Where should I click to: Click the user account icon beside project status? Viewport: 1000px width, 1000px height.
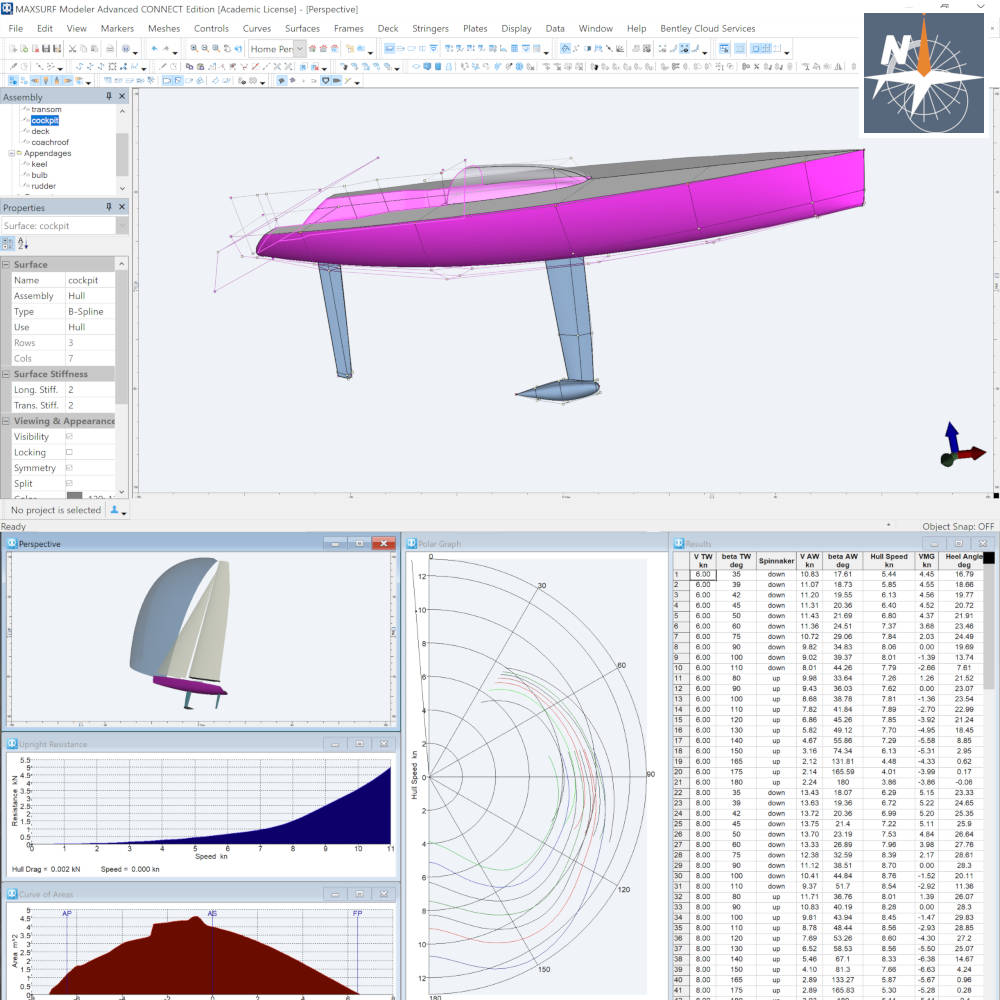(116, 510)
